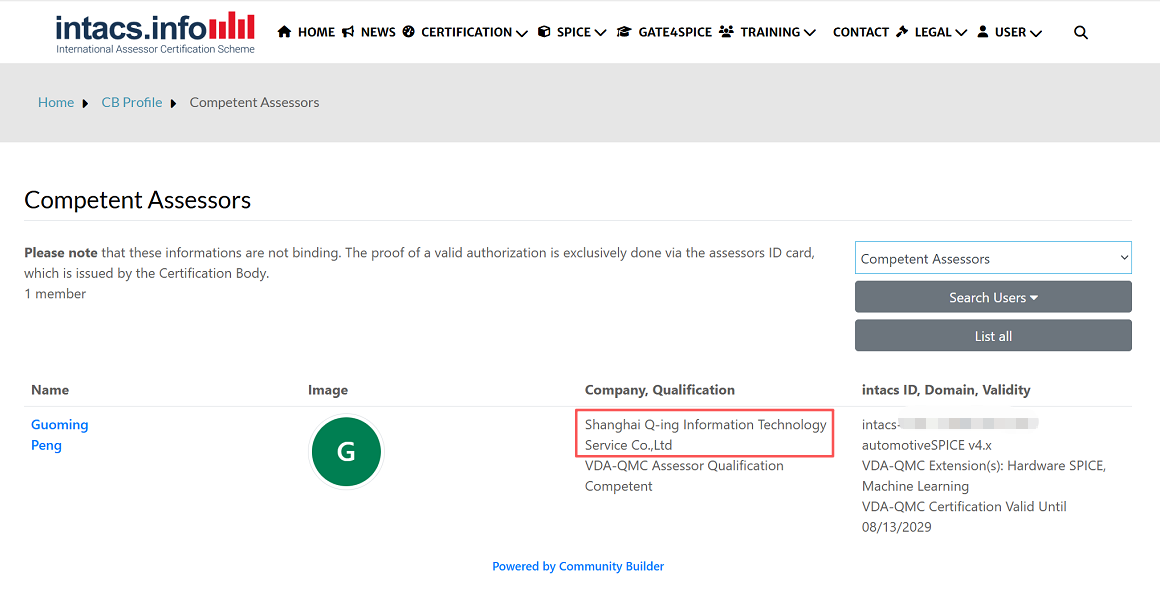Click the green G avatar image
This screenshot has height=599, width=1161.
pos(347,452)
